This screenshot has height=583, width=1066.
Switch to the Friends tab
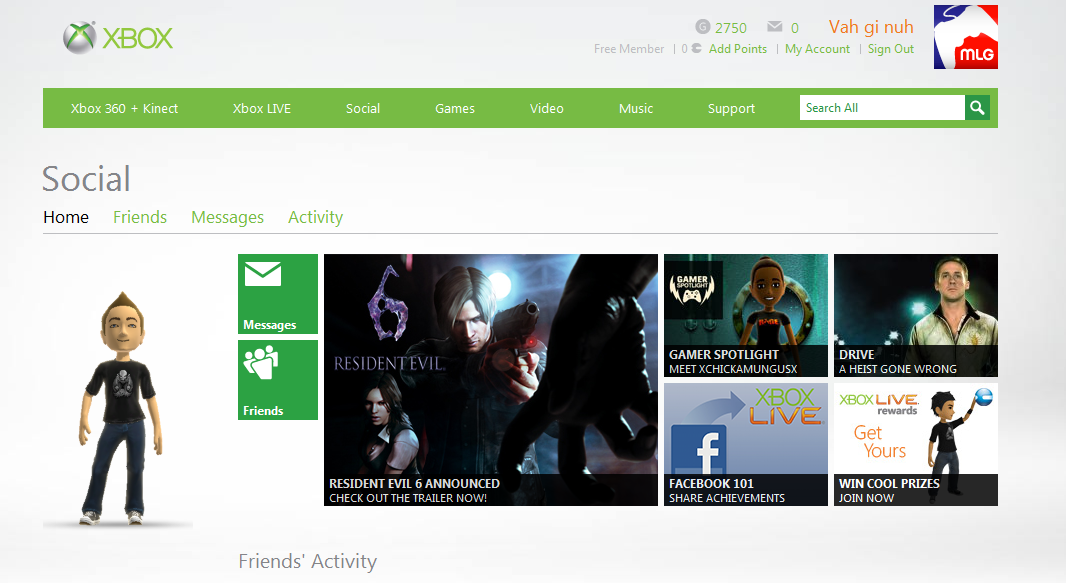[140, 217]
